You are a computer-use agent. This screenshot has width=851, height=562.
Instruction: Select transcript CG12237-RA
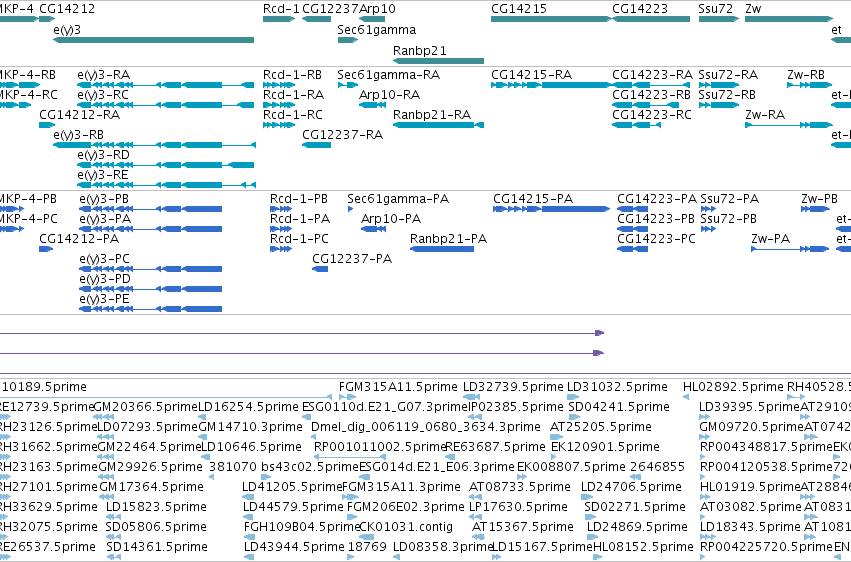[x=316, y=145]
